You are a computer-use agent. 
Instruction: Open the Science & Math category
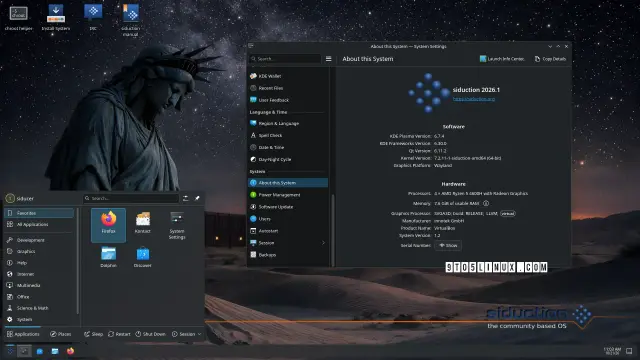pos(39,308)
